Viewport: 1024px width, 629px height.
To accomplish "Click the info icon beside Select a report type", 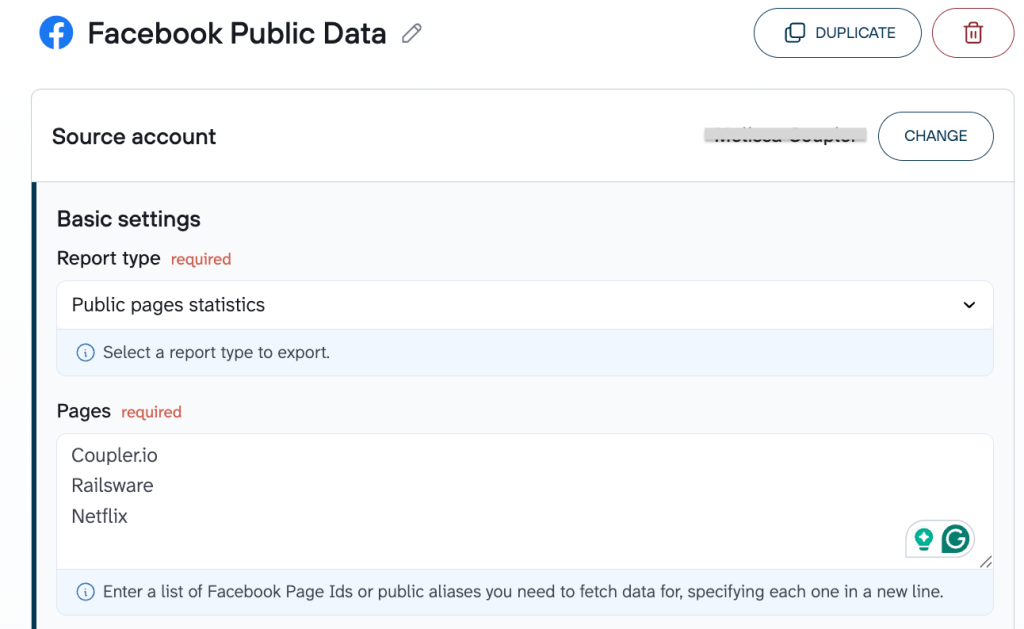I will coord(86,353).
